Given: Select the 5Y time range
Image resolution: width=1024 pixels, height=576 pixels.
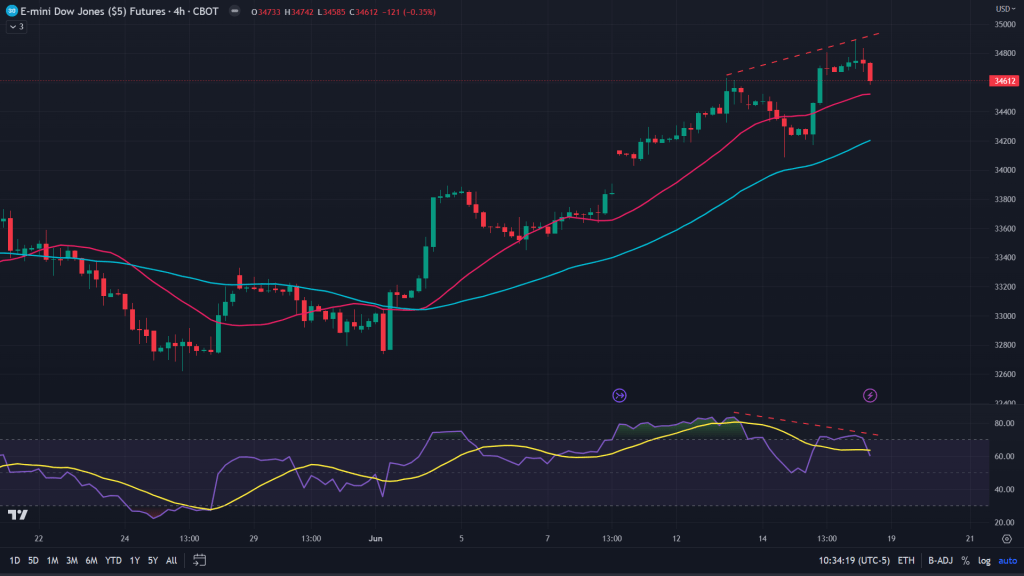Looking at the screenshot, I should tap(153, 560).
